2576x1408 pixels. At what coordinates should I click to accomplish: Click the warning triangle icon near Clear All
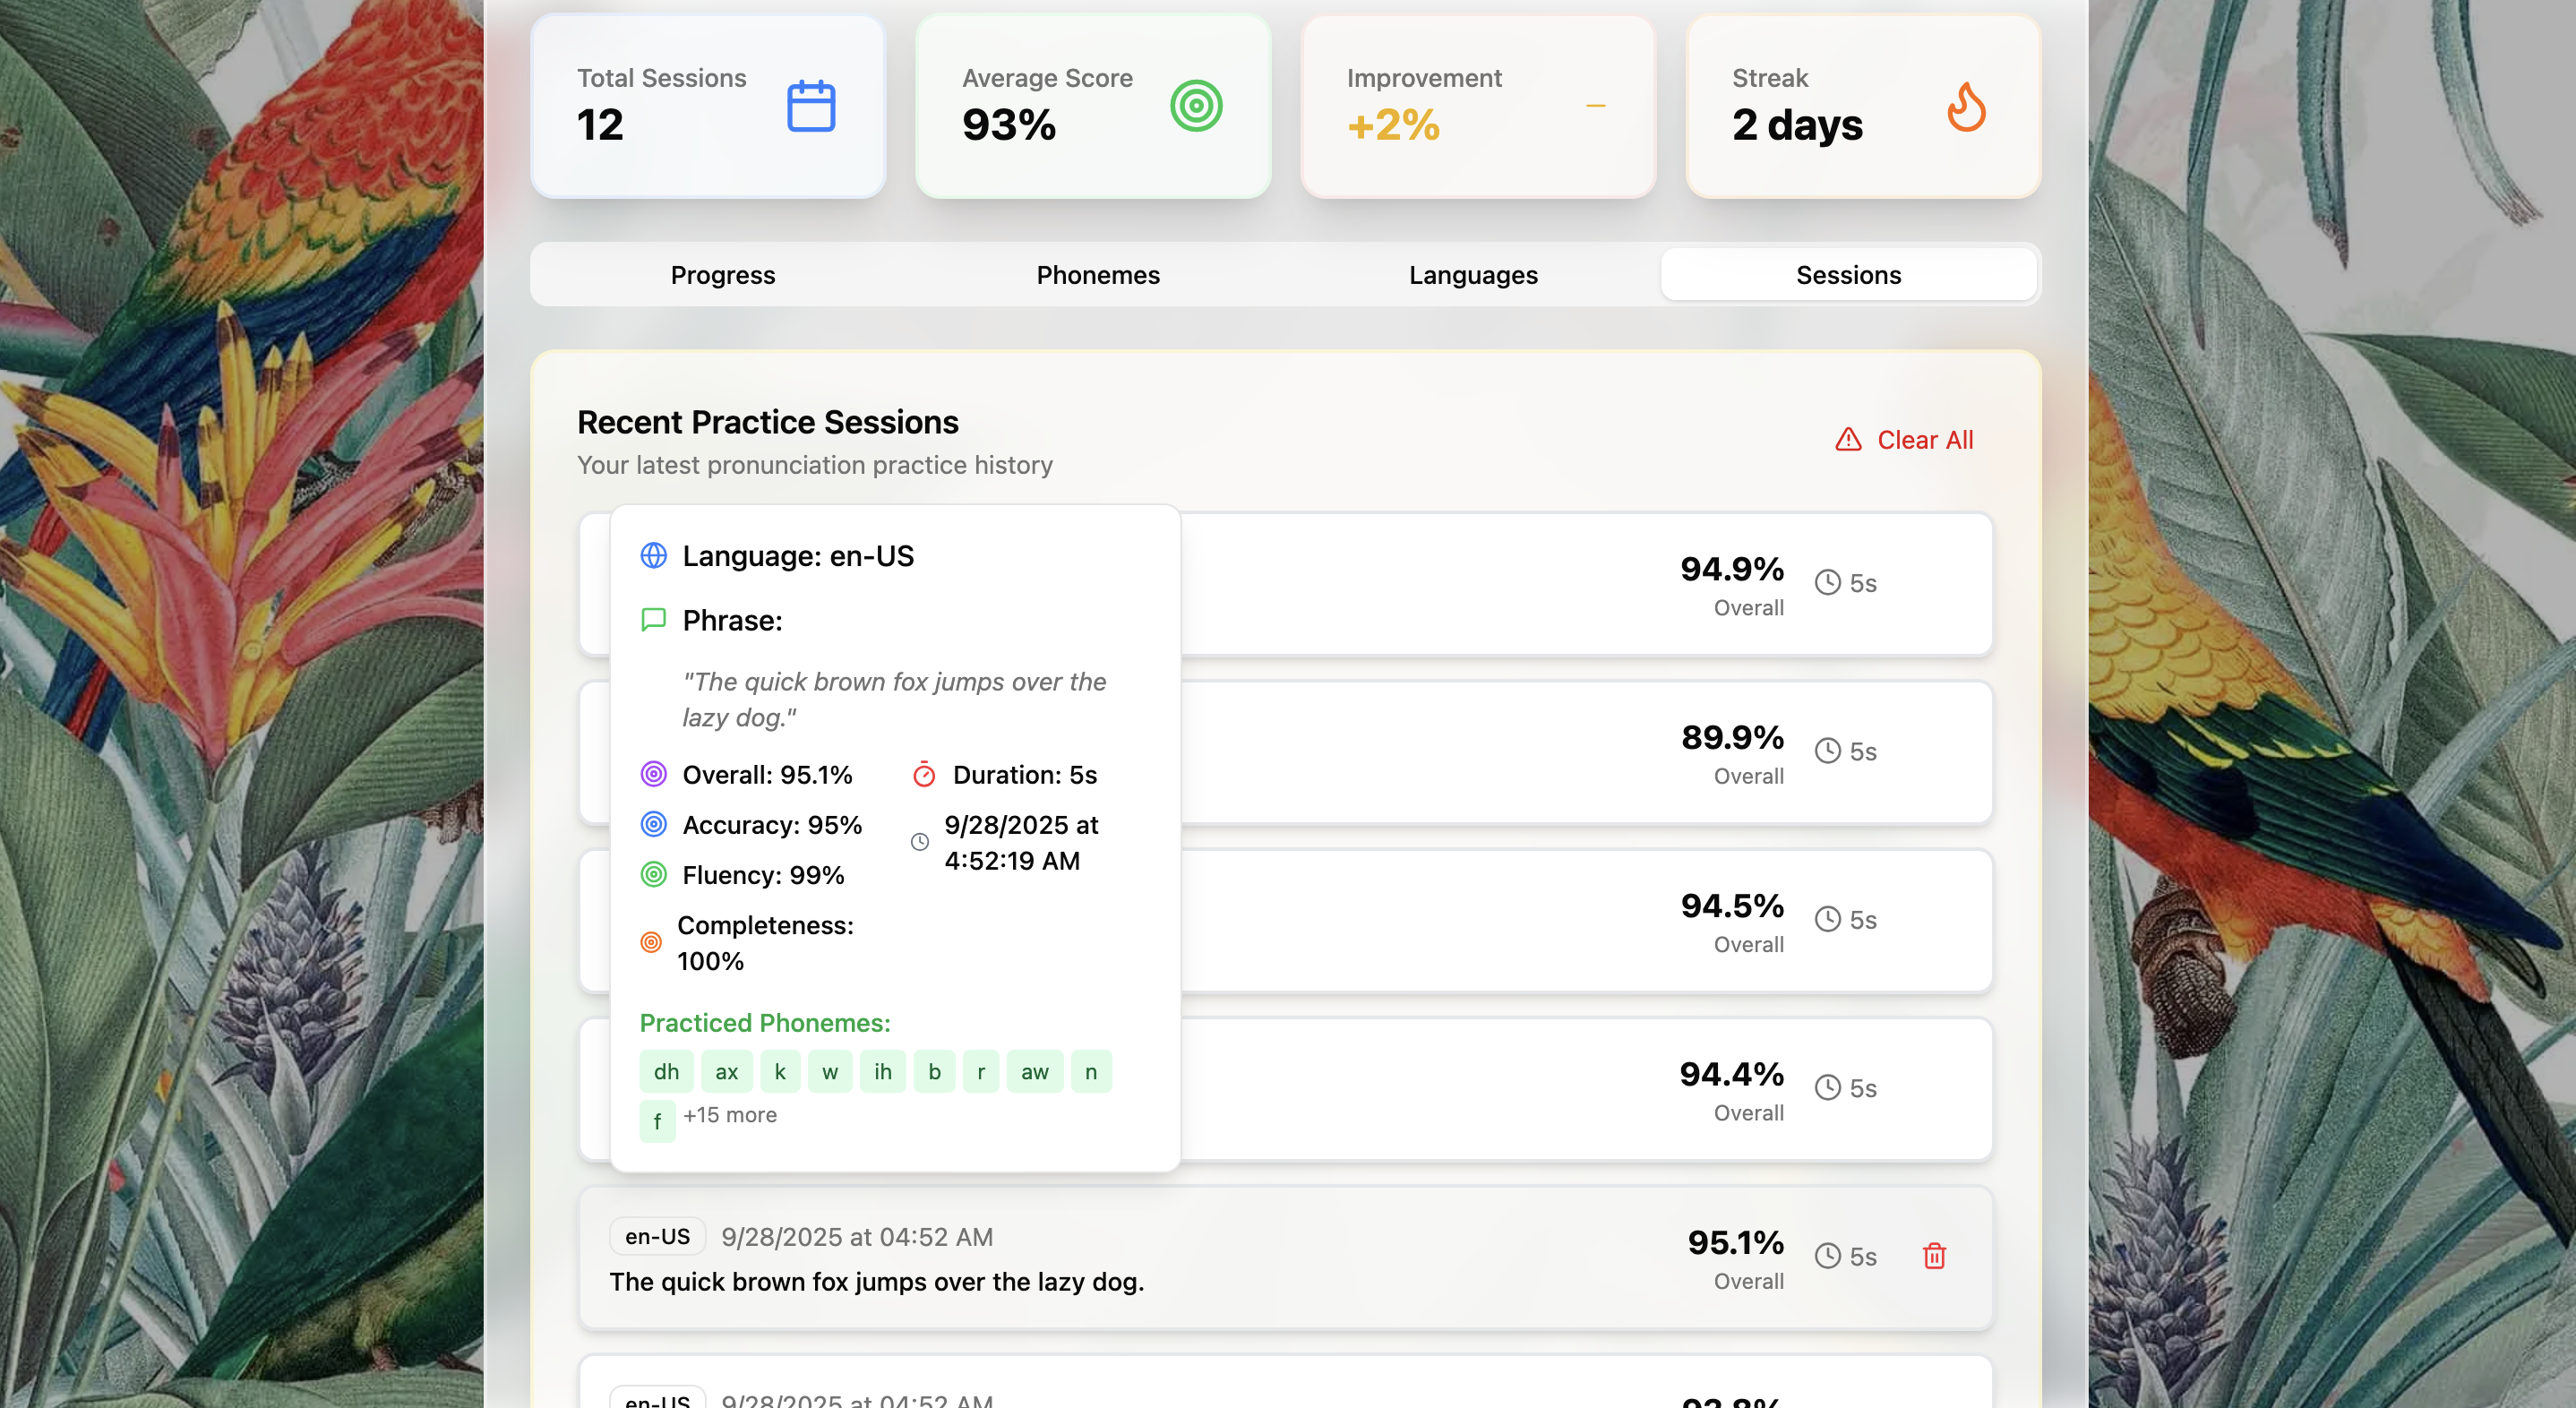[1848, 440]
